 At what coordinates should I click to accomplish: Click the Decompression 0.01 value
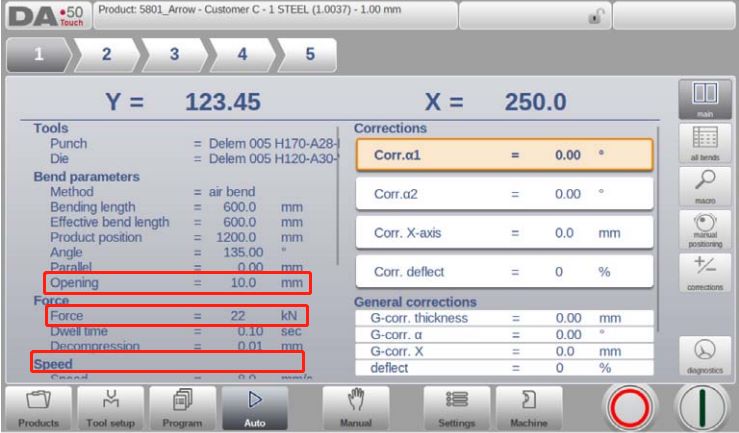pos(250,346)
